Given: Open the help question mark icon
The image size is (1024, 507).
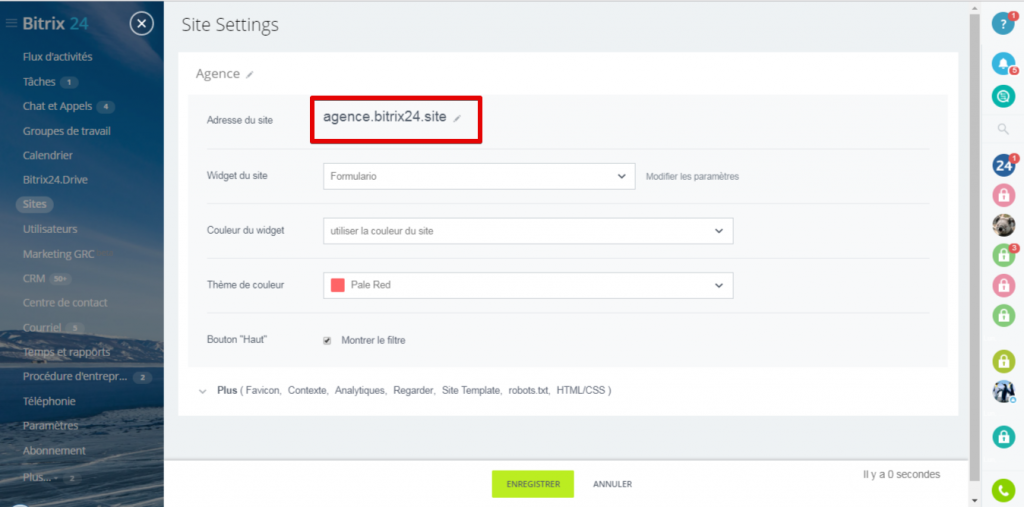Looking at the screenshot, I should tap(1003, 24).
